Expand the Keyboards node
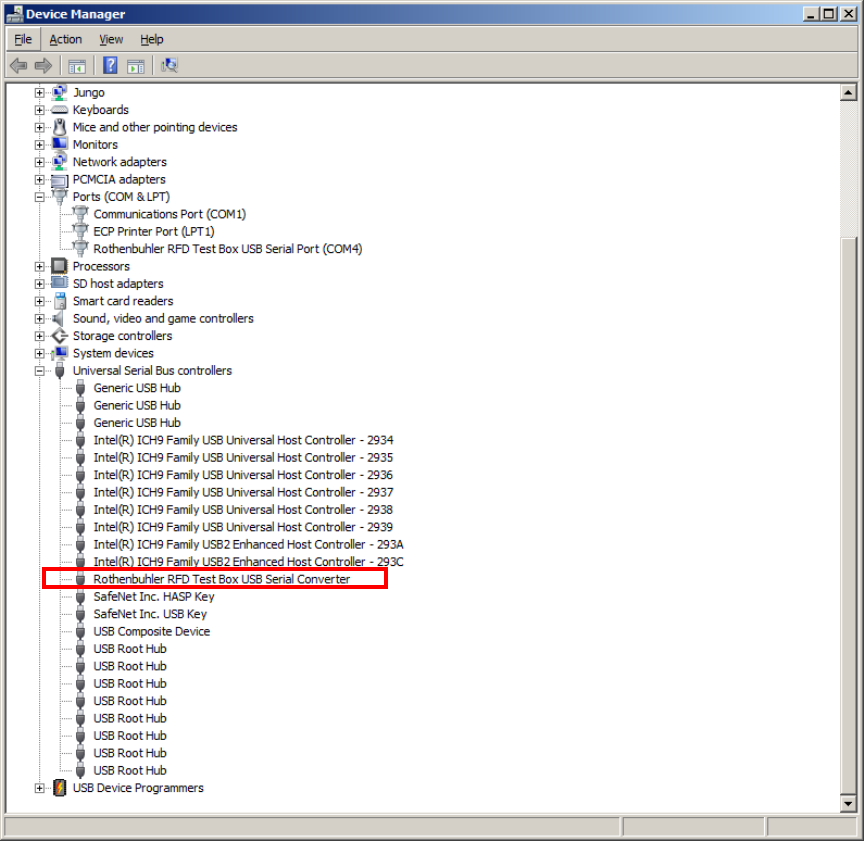 click(39, 110)
